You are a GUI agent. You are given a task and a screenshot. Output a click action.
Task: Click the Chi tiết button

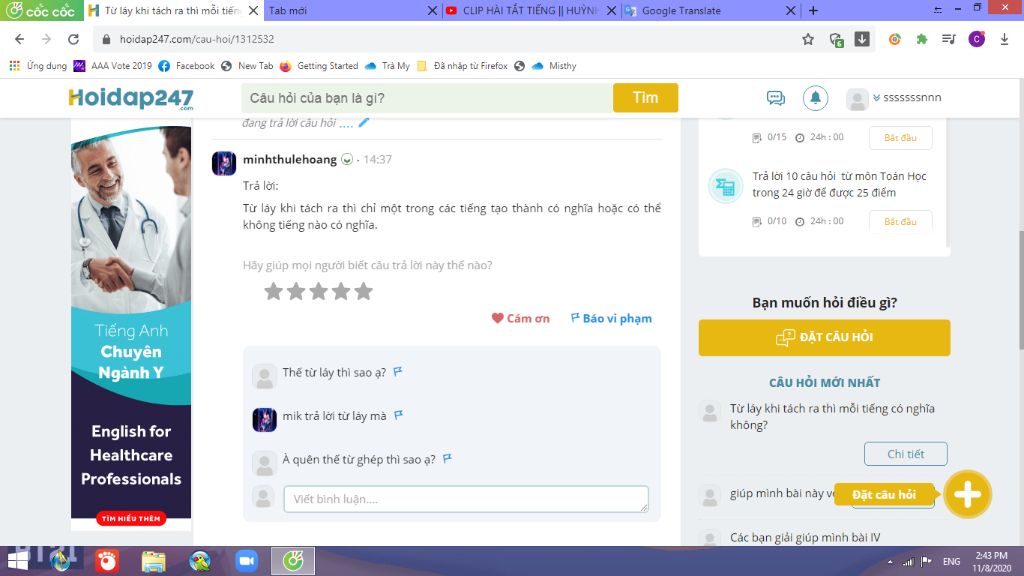point(905,454)
